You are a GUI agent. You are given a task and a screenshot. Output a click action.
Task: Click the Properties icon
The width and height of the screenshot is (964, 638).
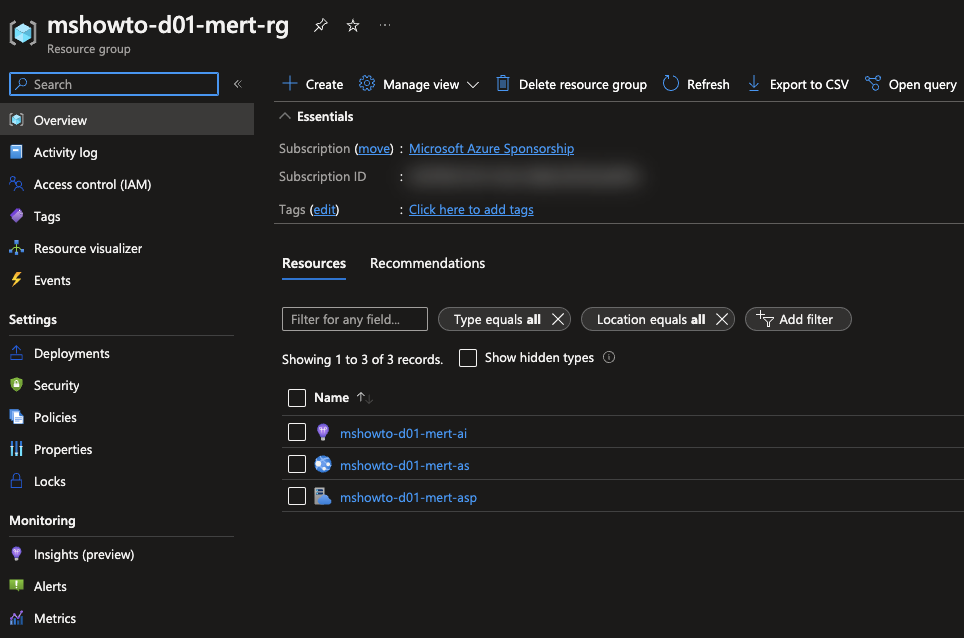point(17,449)
